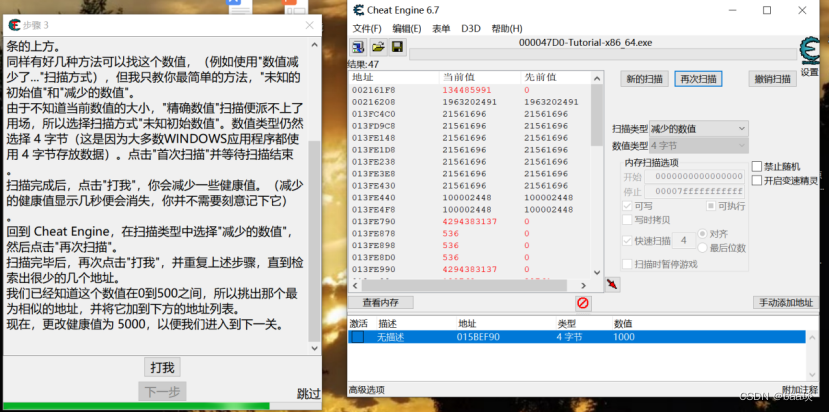This screenshot has height=412, width=829.
Task: Click the 查看内存 button
Action: (380, 303)
